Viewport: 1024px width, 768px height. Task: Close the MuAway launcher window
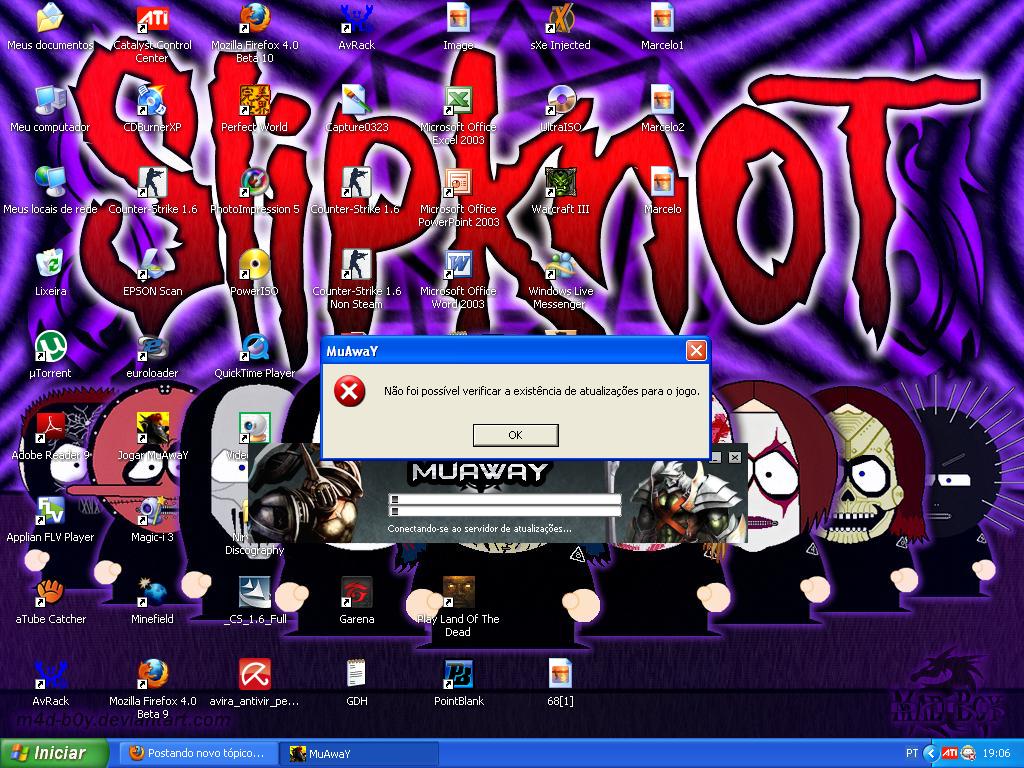point(735,457)
